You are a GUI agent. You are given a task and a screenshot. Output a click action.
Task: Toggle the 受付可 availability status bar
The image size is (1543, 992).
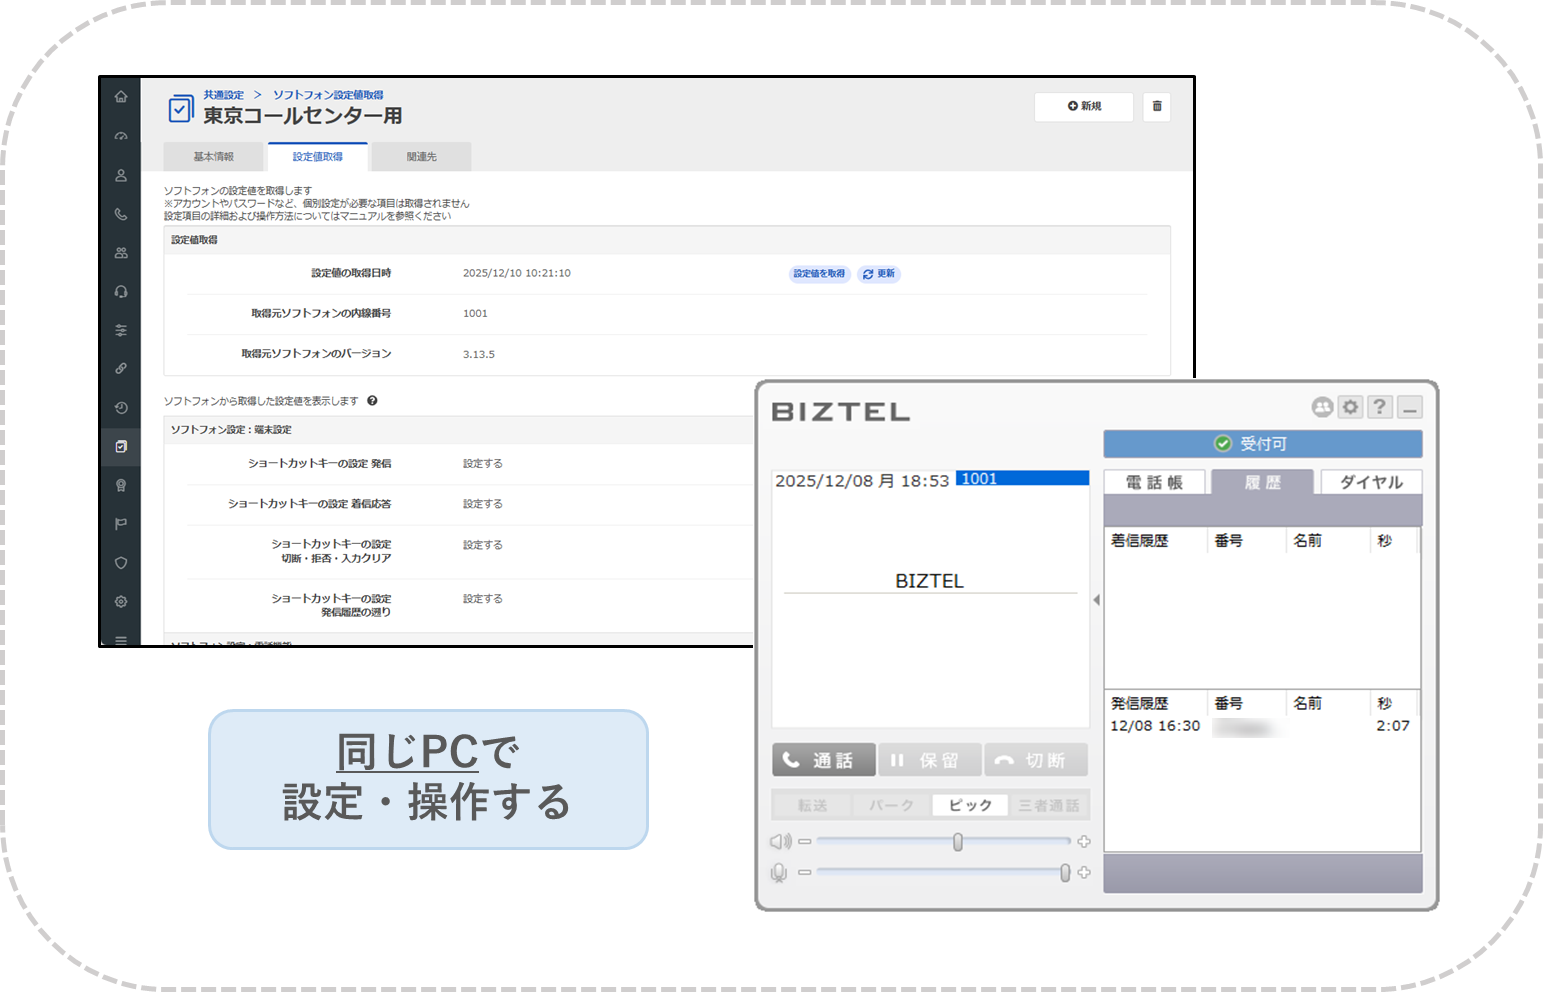click(x=1262, y=444)
